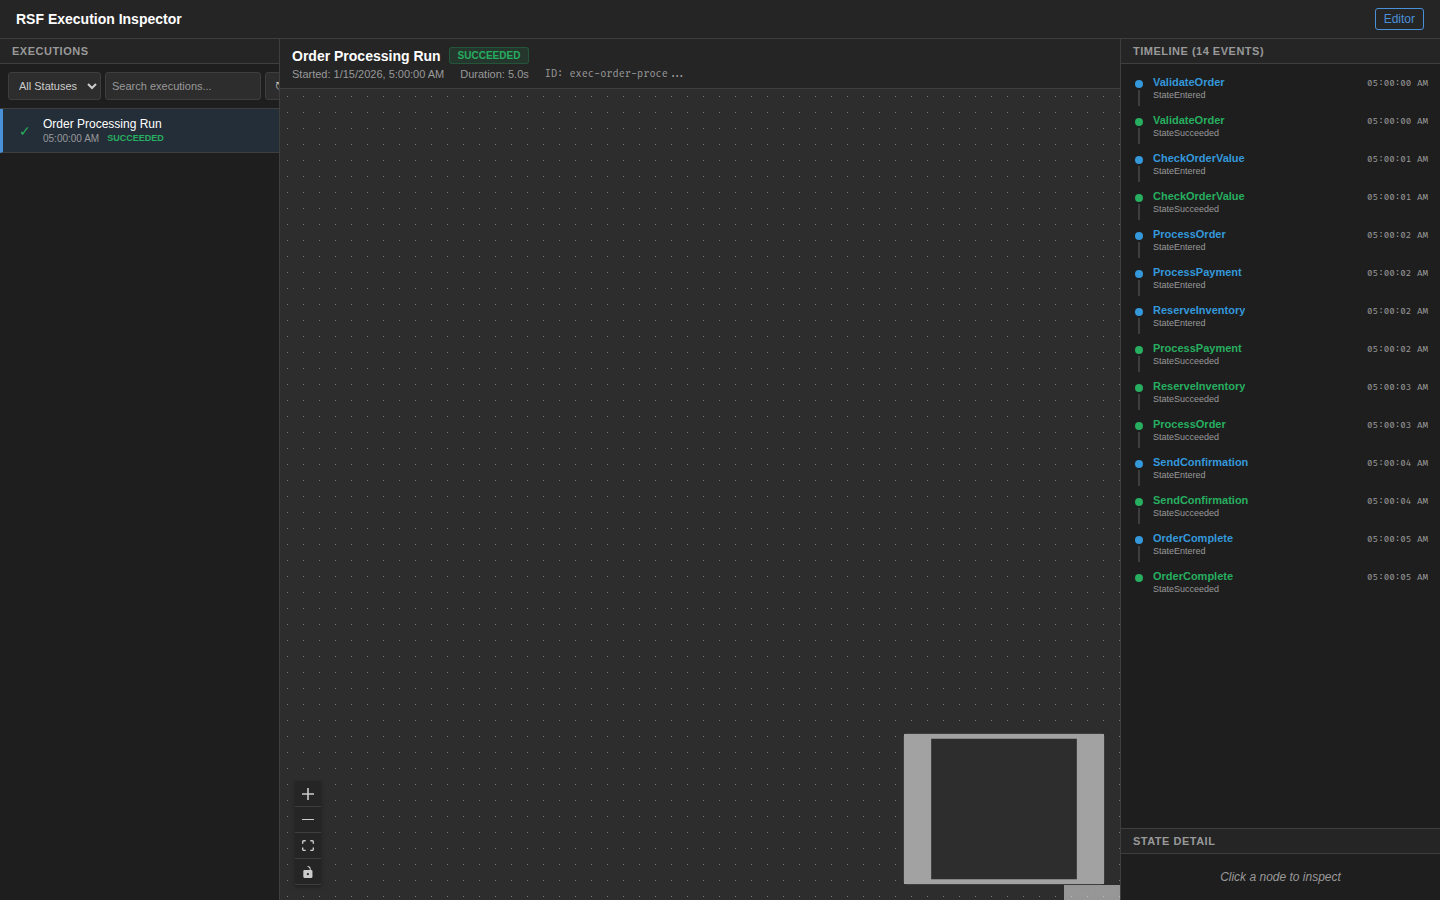This screenshot has width=1440, height=900.
Task: Open the Editor view
Action: click(1398, 19)
